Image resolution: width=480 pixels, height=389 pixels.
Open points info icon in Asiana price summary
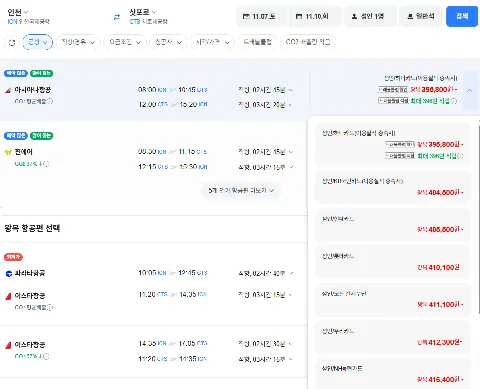click(x=454, y=101)
